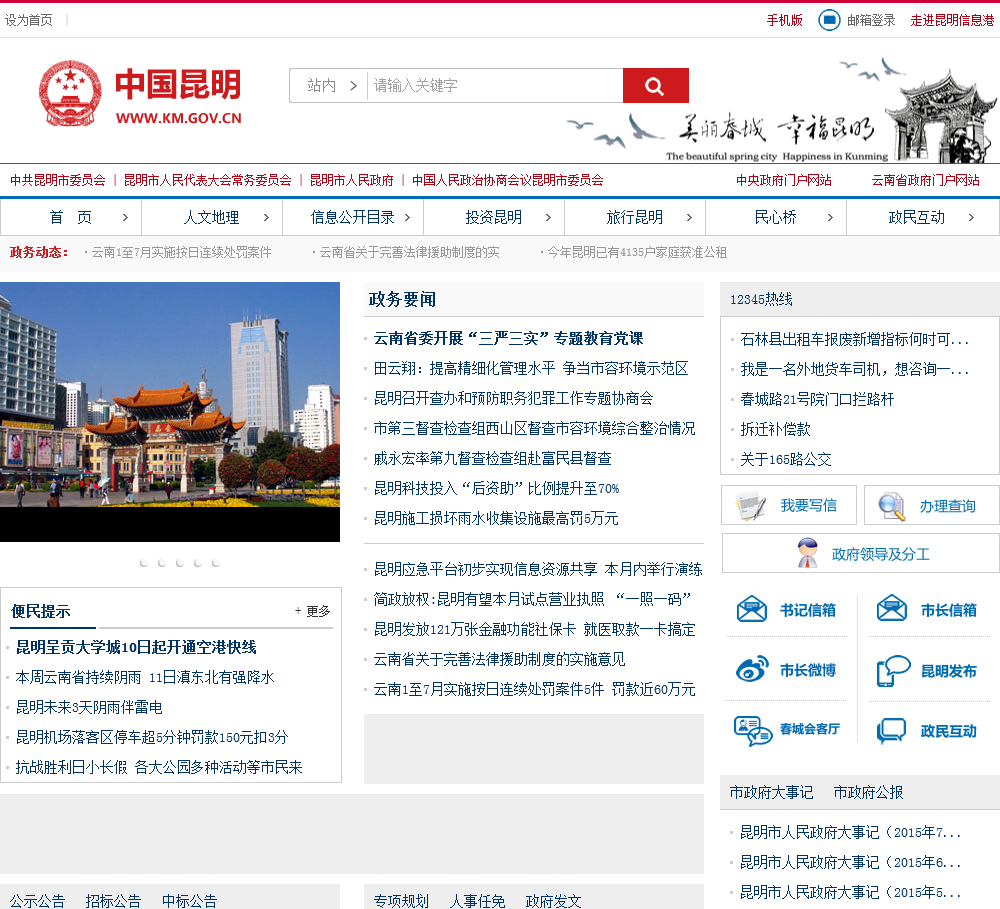The image size is (1000, 909).
Task: Click the 办理查询 magnifier icon
Action: tap(891, 506)
